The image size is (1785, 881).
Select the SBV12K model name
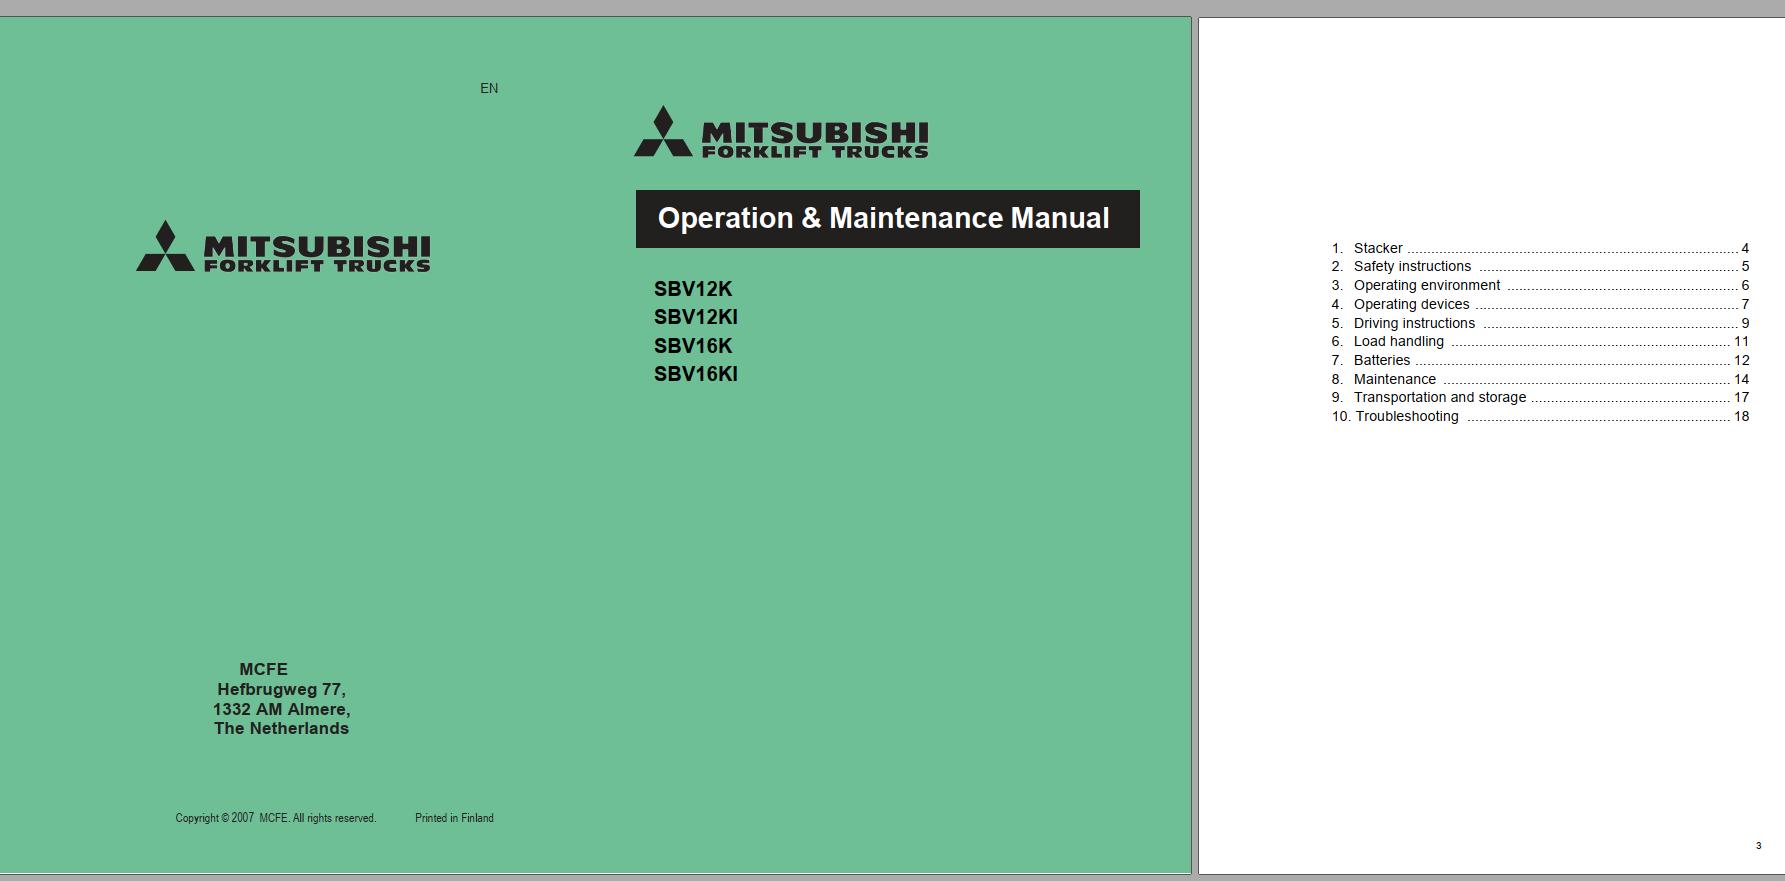point(693,289)
